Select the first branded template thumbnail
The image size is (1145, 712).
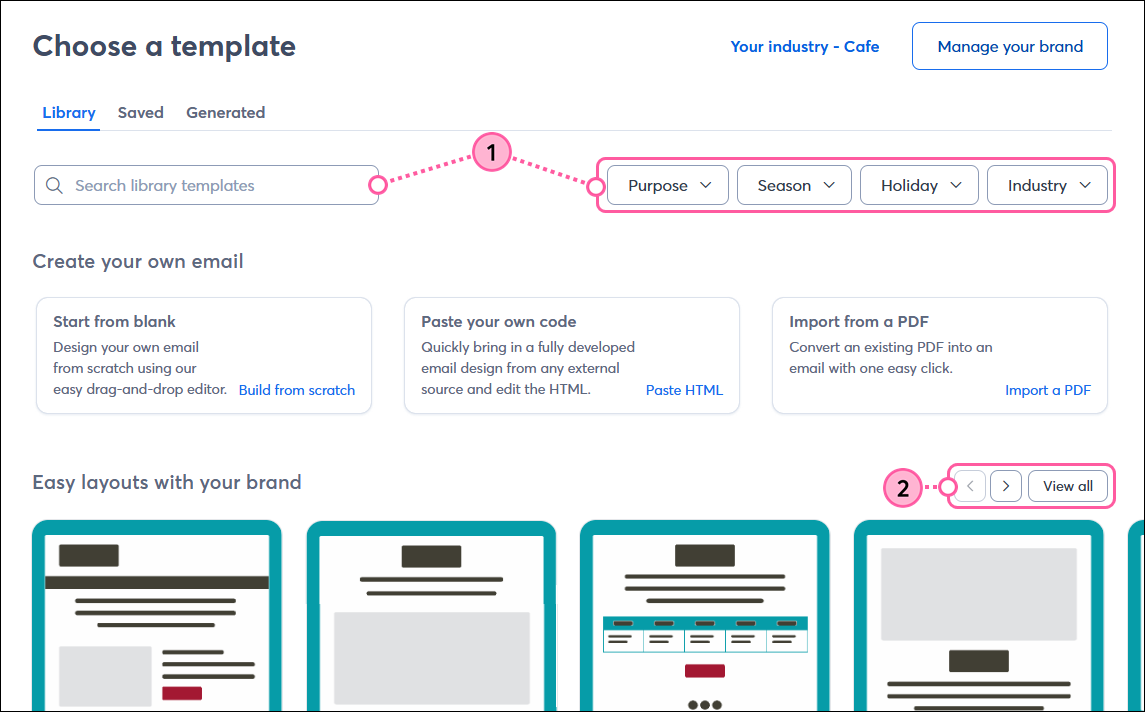tap(157, 615)
